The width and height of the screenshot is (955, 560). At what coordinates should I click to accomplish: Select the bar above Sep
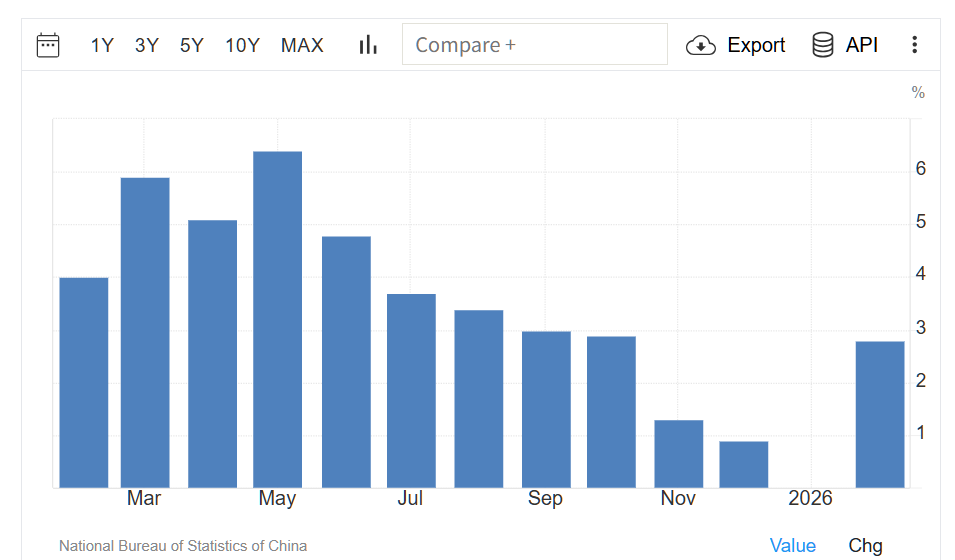pyautogui.click(x=546, y=409)
